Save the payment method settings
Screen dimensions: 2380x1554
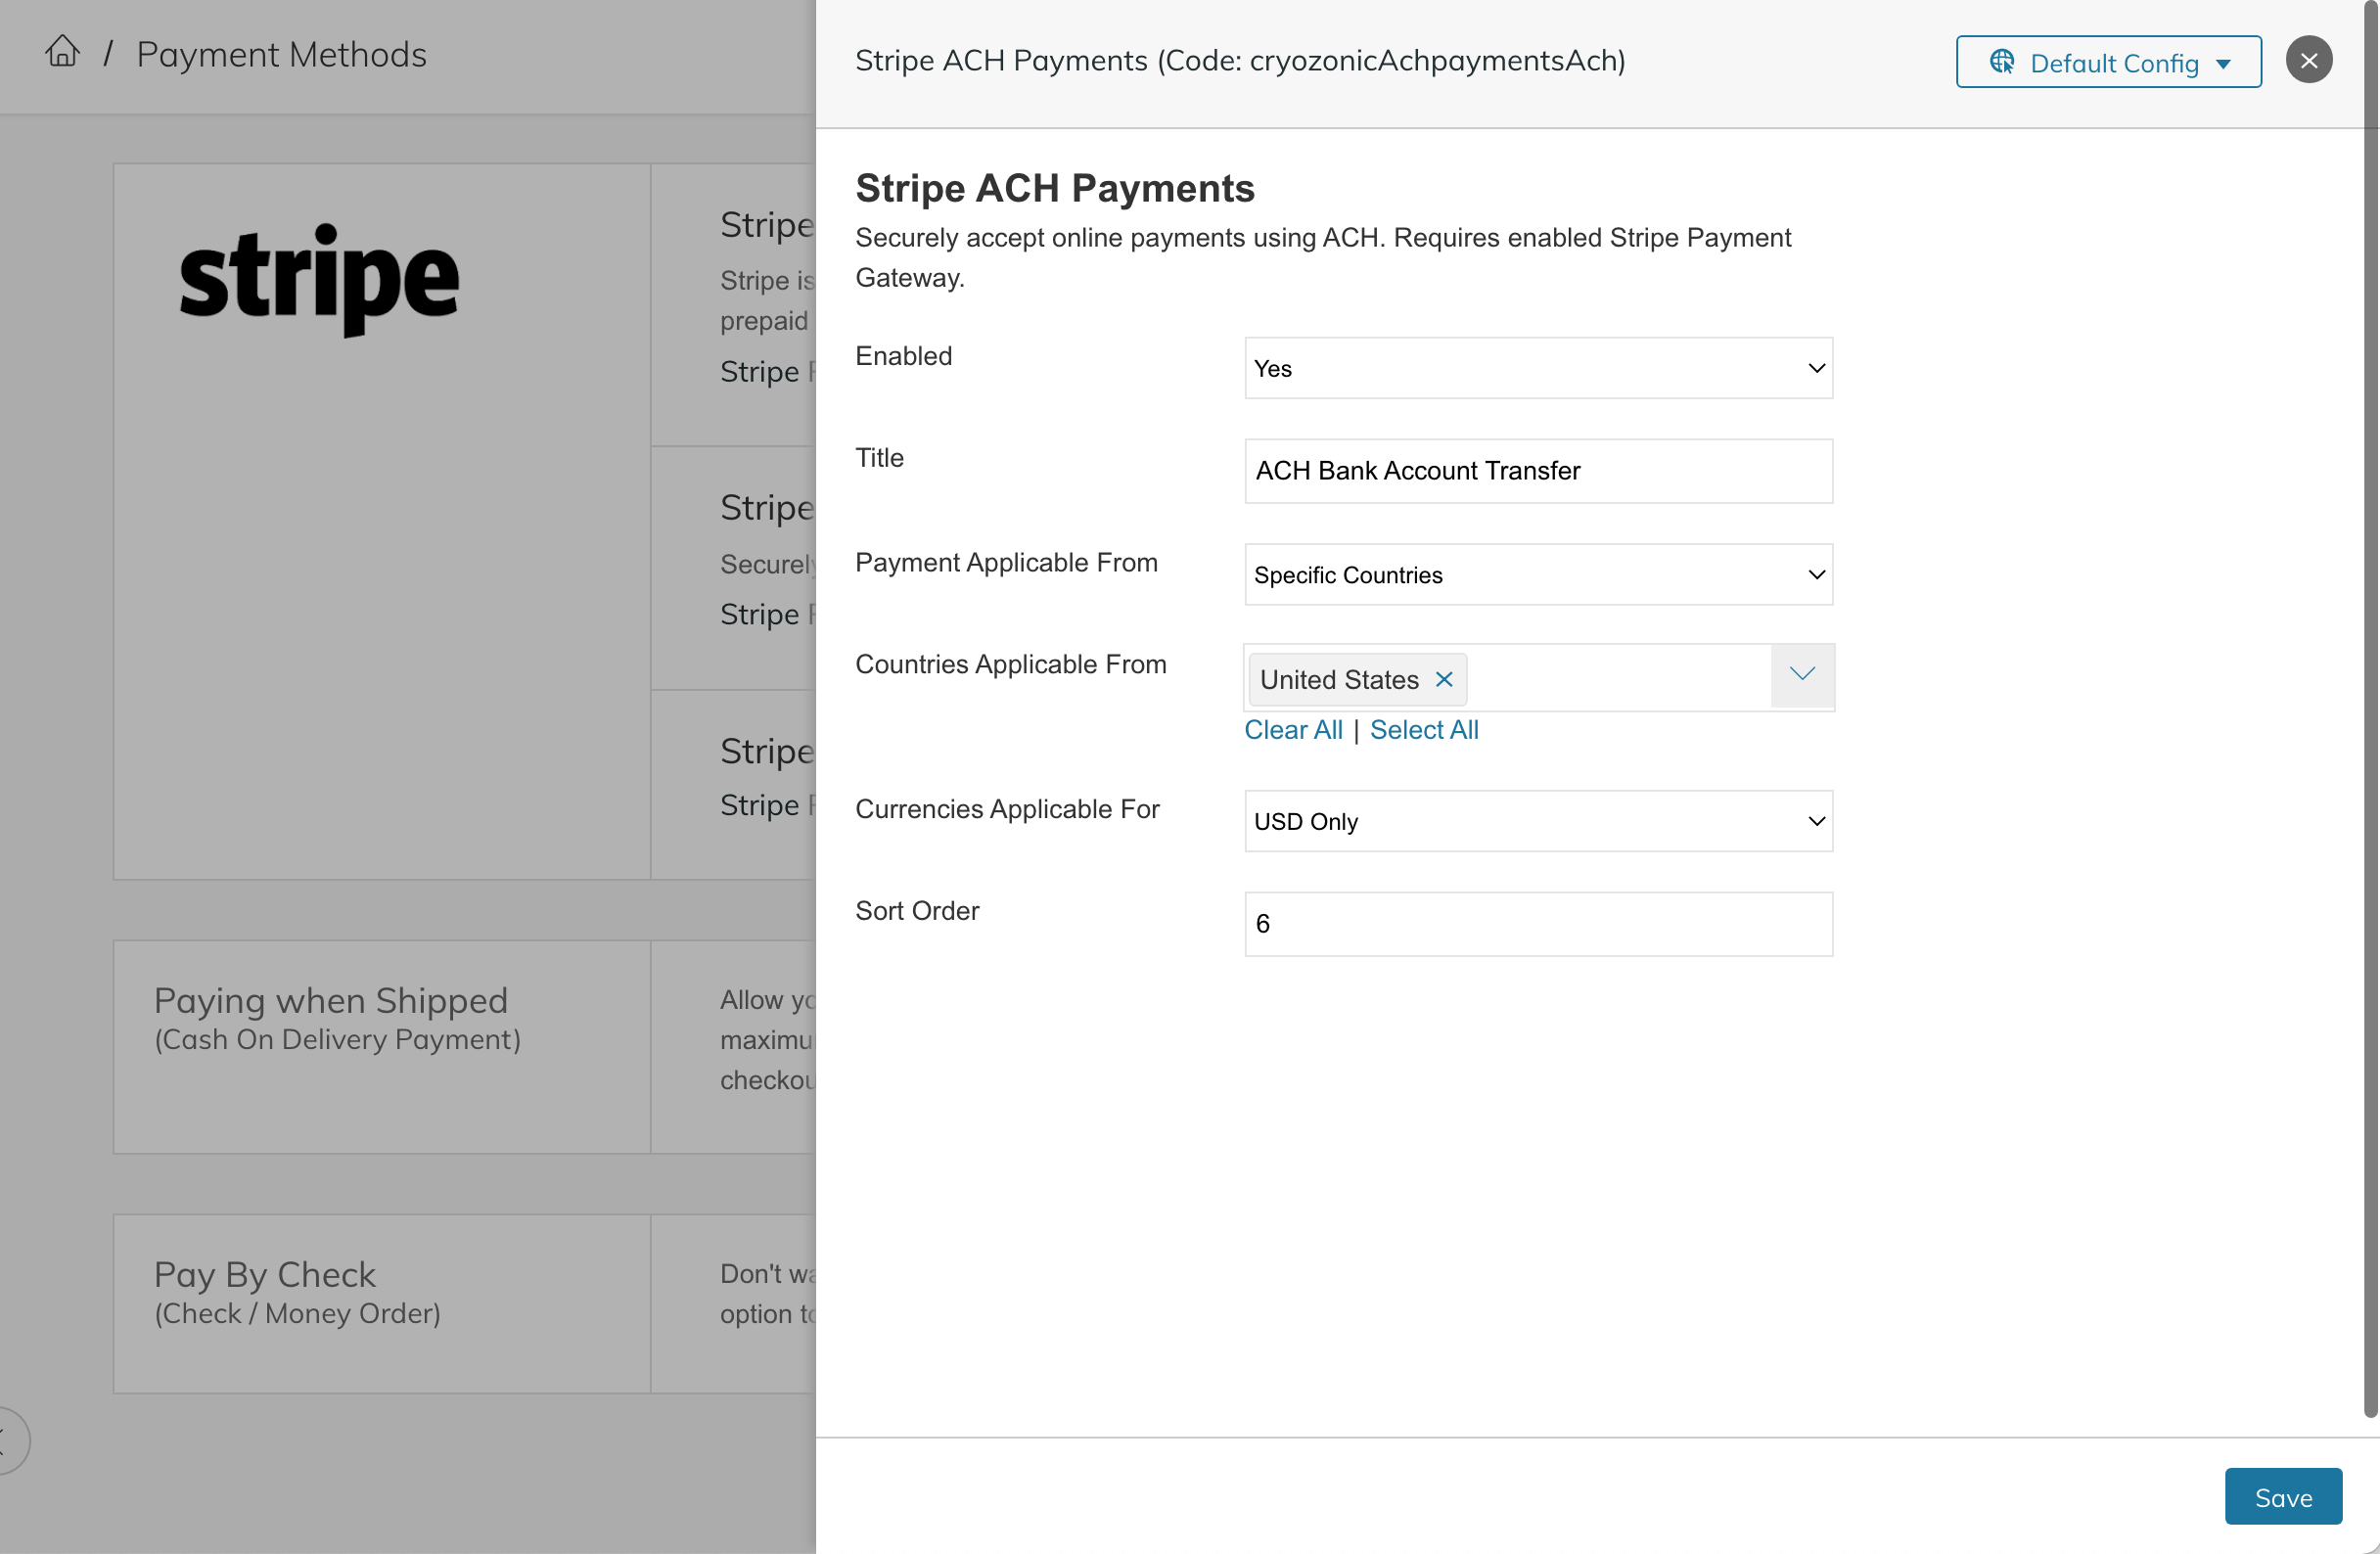tap(2282, 1497)
